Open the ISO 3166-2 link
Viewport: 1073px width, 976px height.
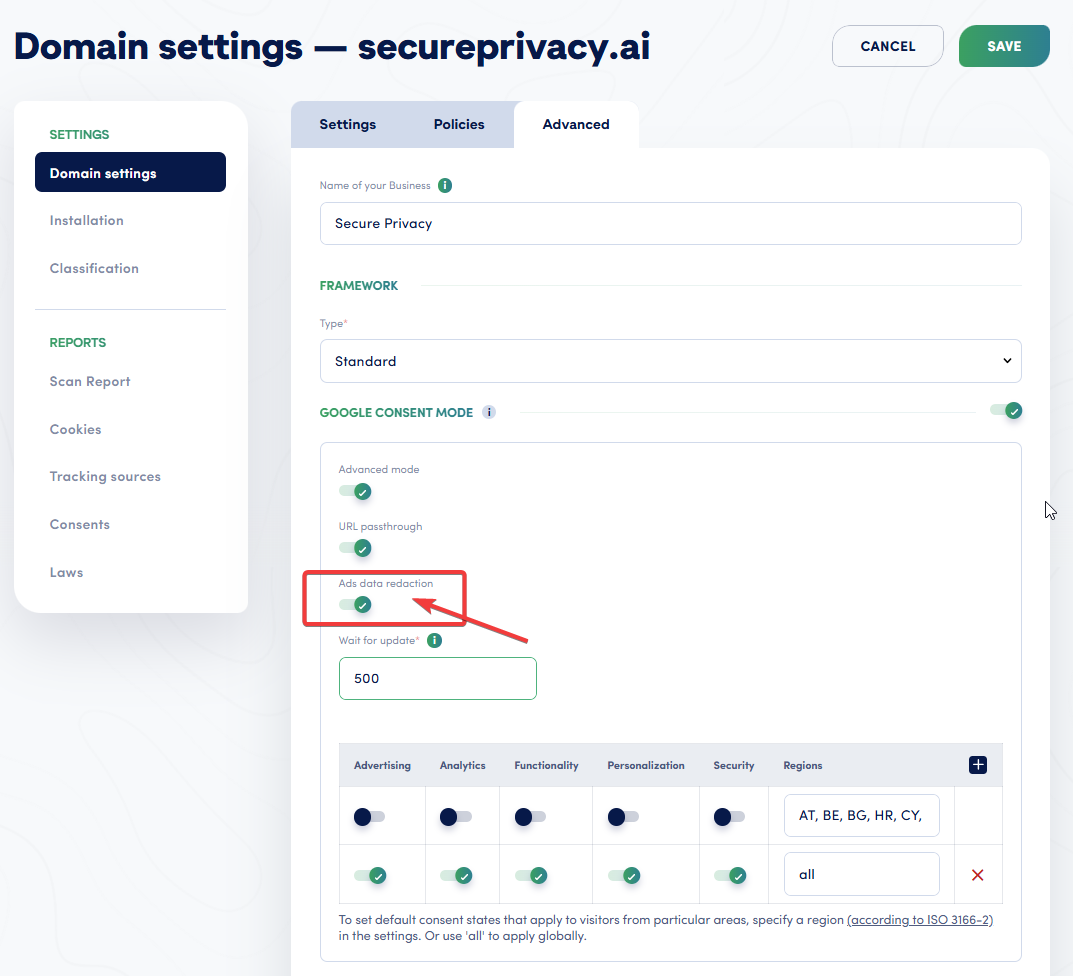(919, 919)
